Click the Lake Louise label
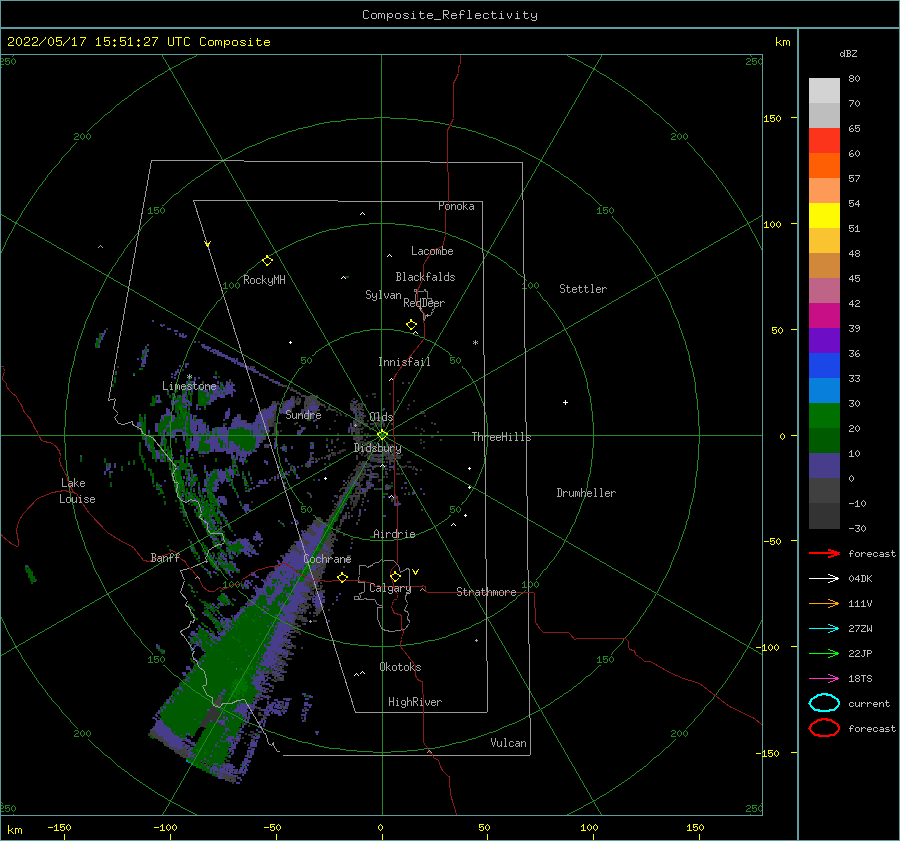Screen dimensions: 900x841 click(77, 491)
